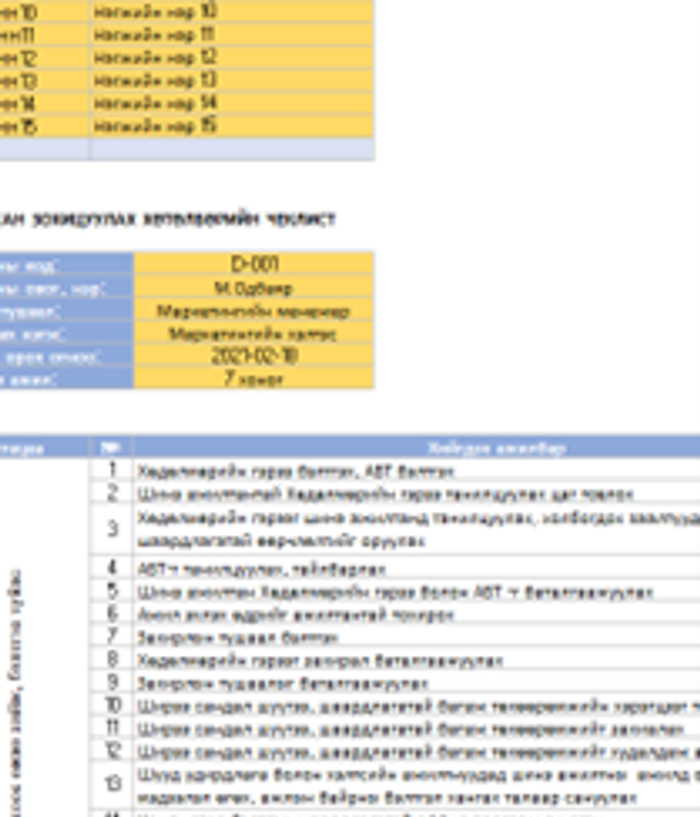Click row number 10 in checklist table
Screen dimensions: 700x817
[x=112, y=706]
